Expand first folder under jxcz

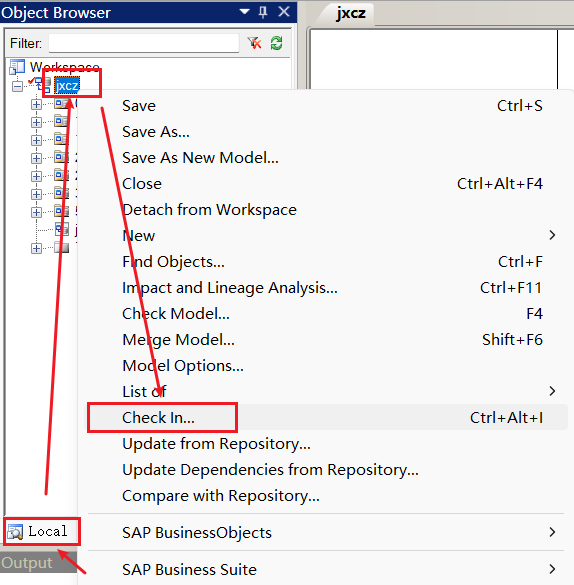[36, 104]
